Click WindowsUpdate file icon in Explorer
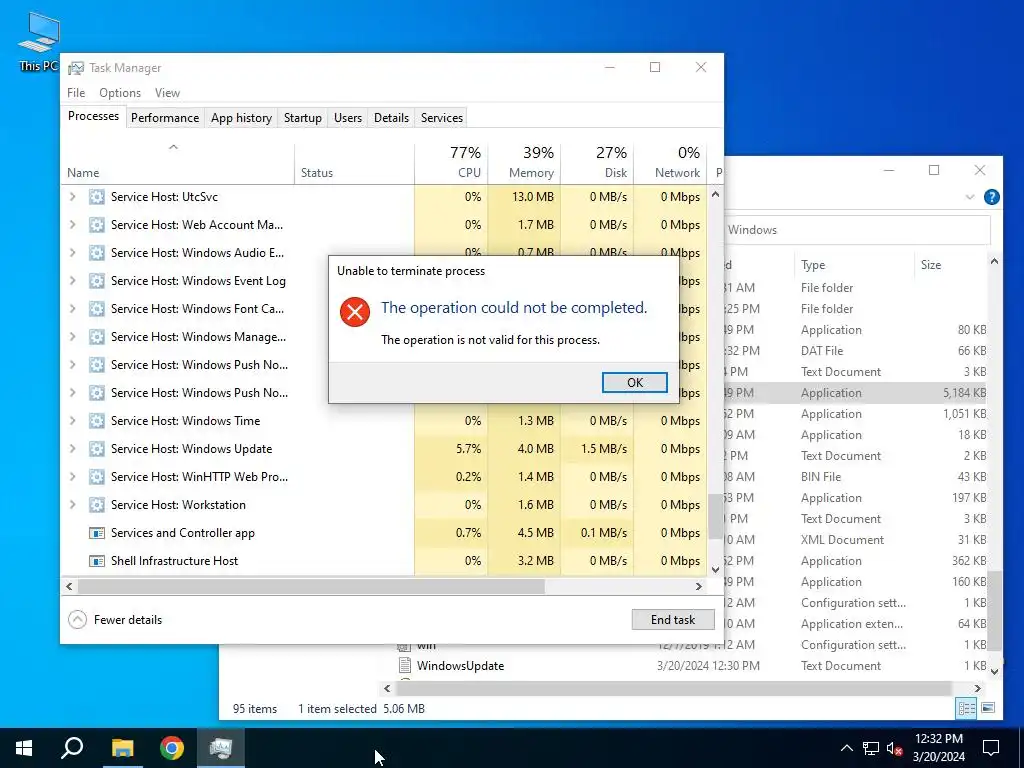The height and width of the screenshot is (768, 1024). [405, 665]
